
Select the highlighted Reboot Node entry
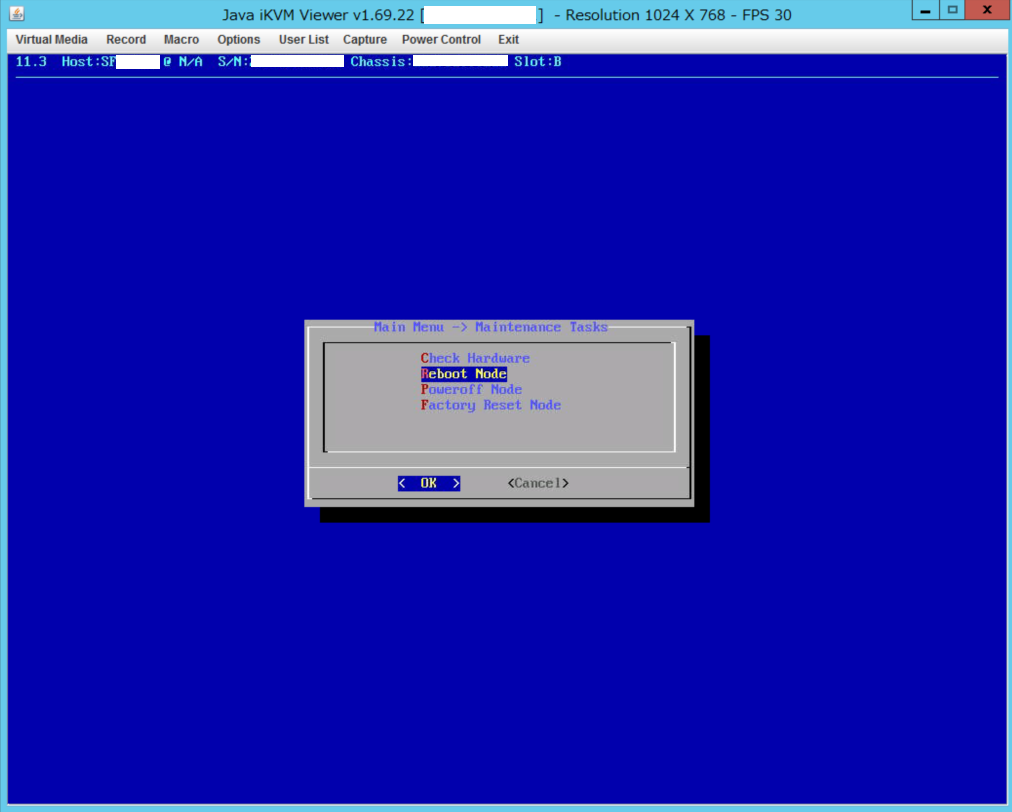(x=464, y=374)
